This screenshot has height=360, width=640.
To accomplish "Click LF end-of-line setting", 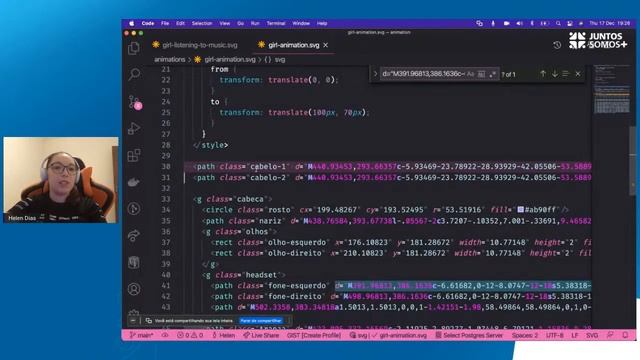I will (575, 335).
